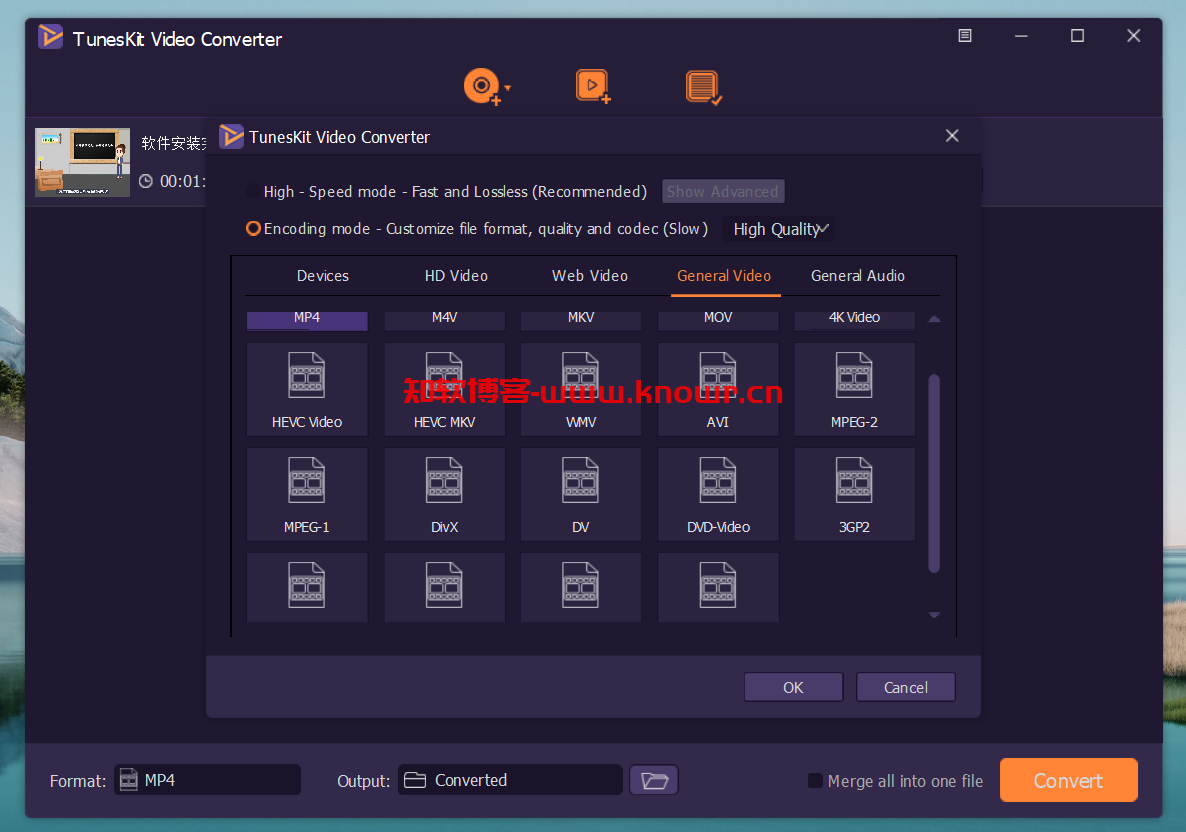1186x832 pixels.
Task: Click Show Advanced button
Action: pos(723,191)
